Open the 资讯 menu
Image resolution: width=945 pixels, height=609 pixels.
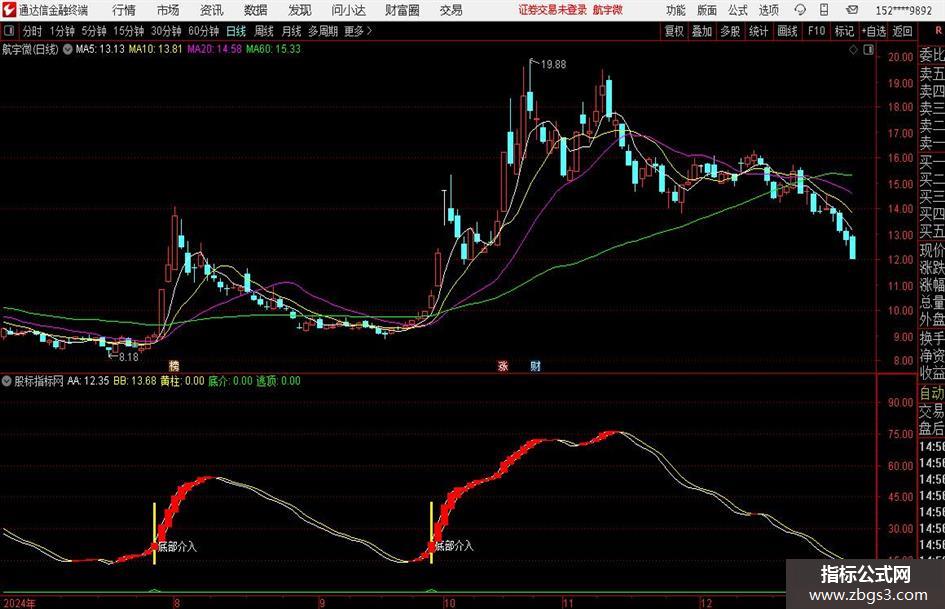pyautogui.click(x=212, y=10)
